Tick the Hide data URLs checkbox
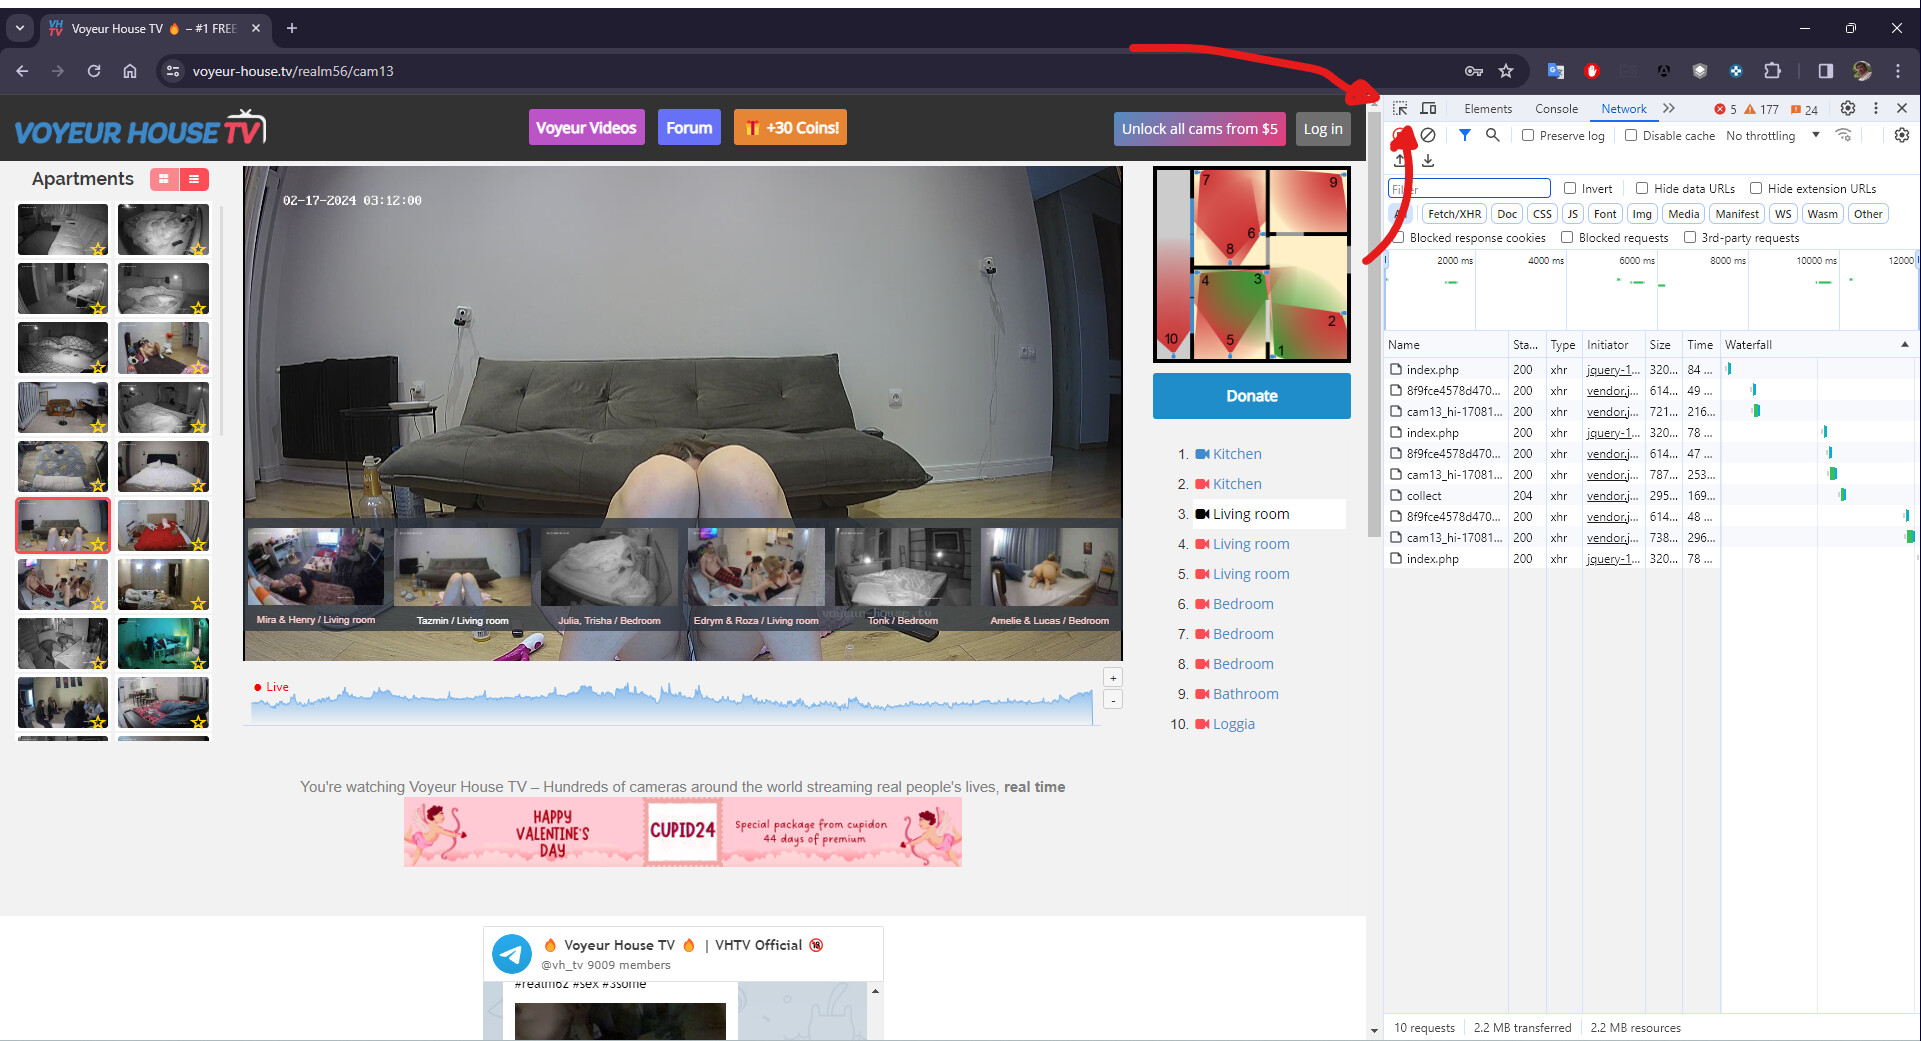This screenshot has width=1921, height=1041. click(x=1642, y=189)
